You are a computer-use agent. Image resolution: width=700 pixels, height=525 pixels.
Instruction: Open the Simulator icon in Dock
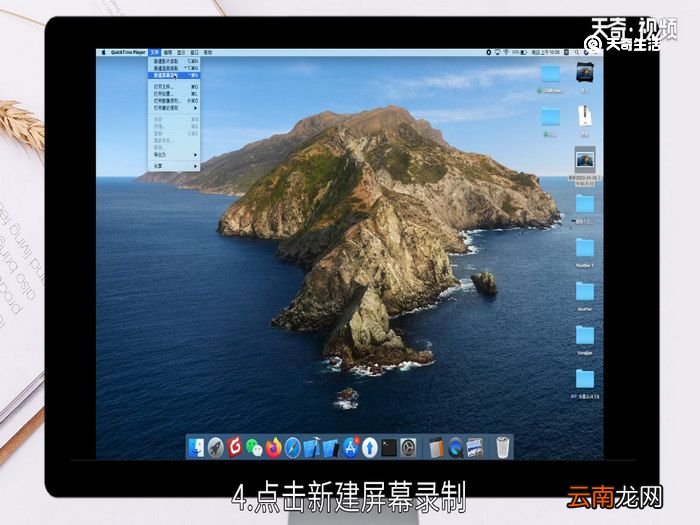tap(331, 448)
